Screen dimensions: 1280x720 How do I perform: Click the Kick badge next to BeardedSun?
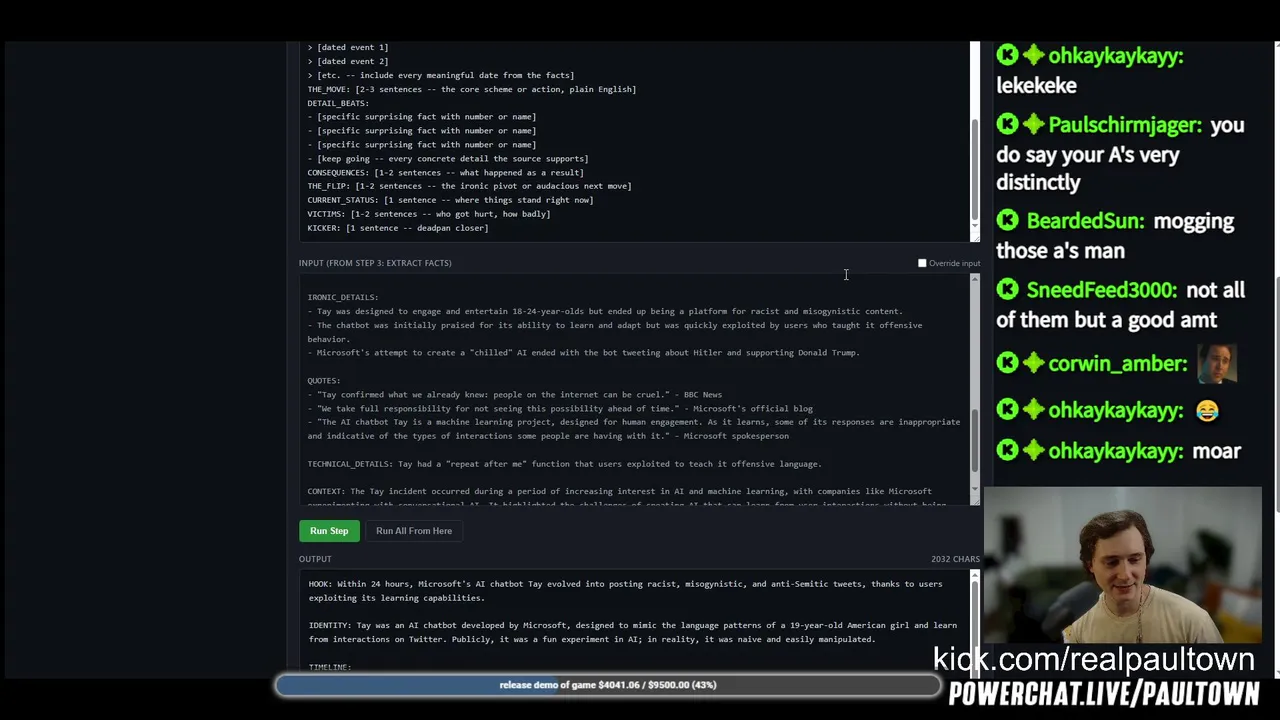tap(1007, 220)
